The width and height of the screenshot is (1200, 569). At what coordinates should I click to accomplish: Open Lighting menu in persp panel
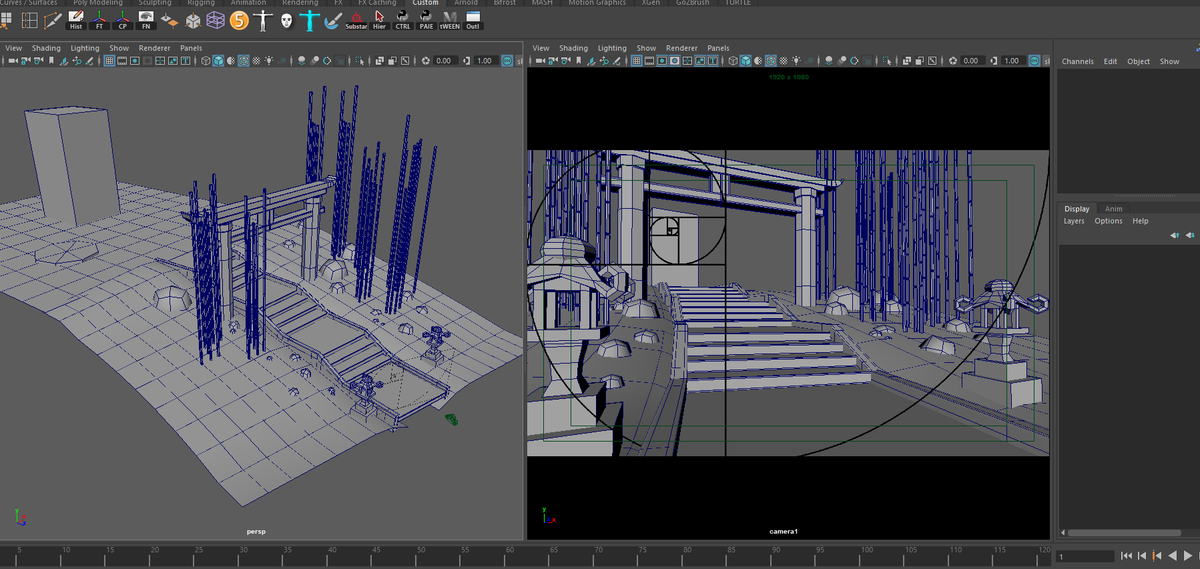click(85, 48)
